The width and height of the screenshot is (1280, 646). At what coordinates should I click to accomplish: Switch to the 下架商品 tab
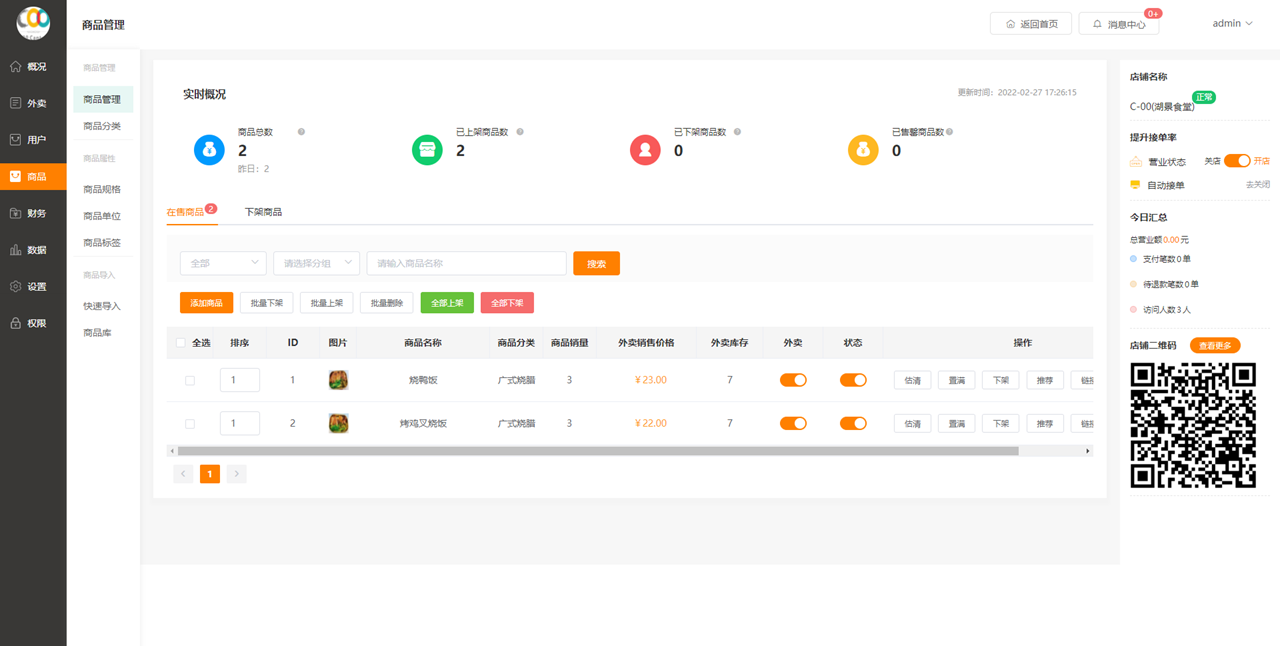coord(263,212)
